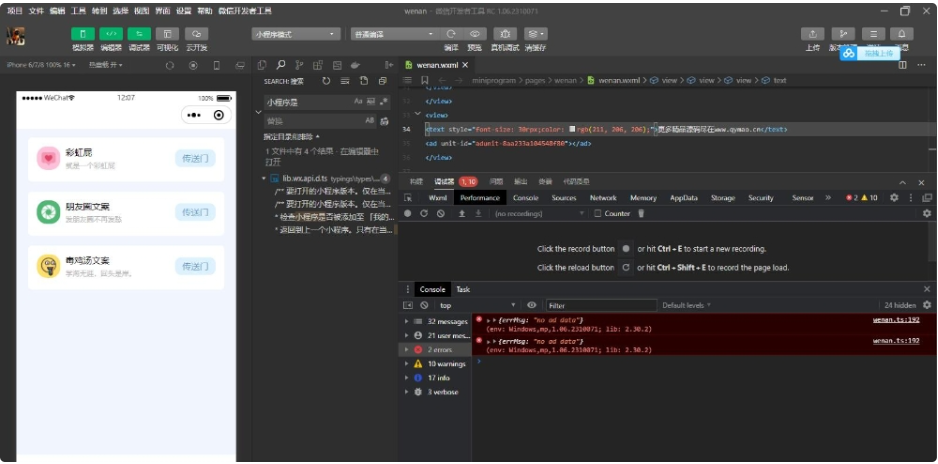Switch to the Network tab
Image resolution: width=938 pixels, height=464 pixels.
coord(603,198)
